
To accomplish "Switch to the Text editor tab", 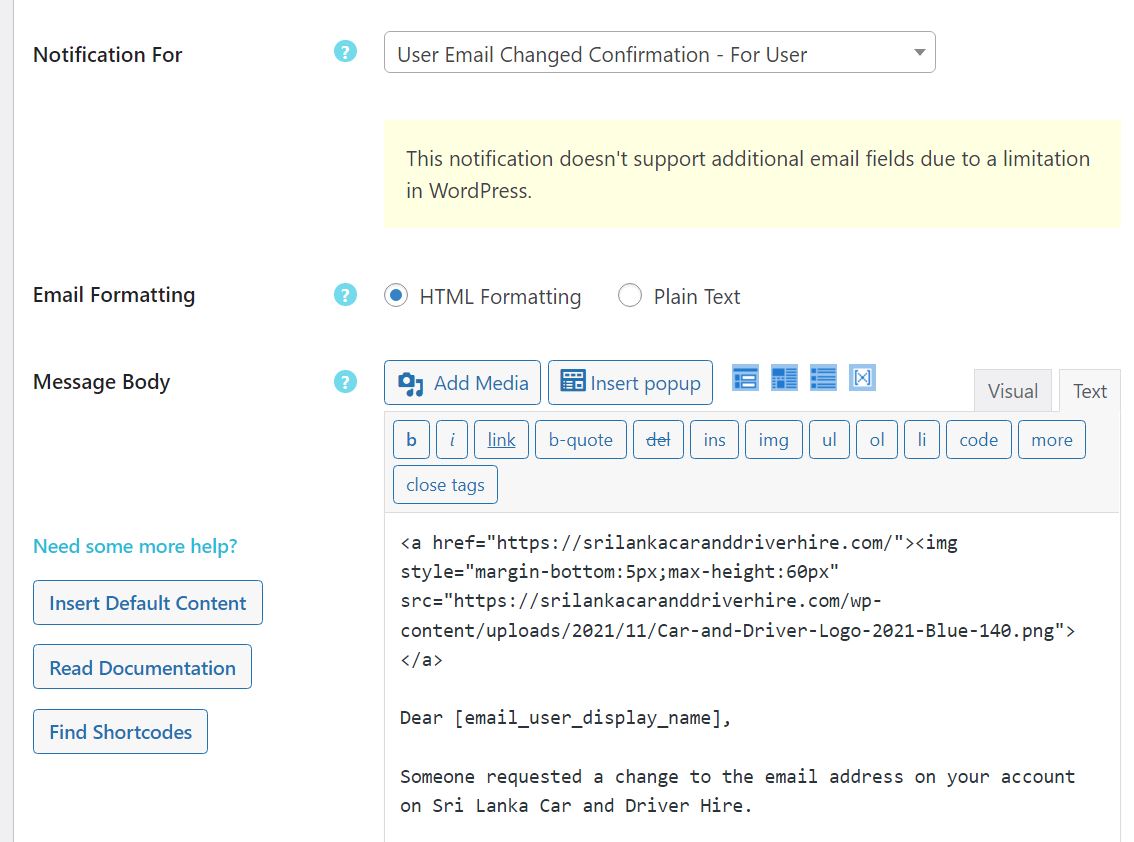I will 1089,391.
